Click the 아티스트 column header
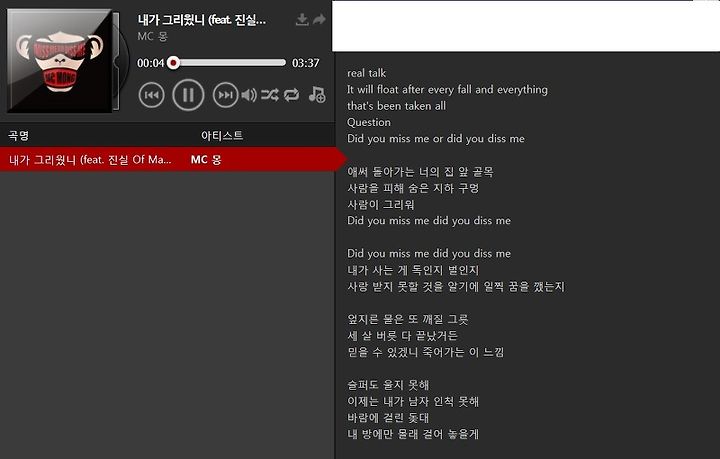720x459 pixels. pos(222,135)
